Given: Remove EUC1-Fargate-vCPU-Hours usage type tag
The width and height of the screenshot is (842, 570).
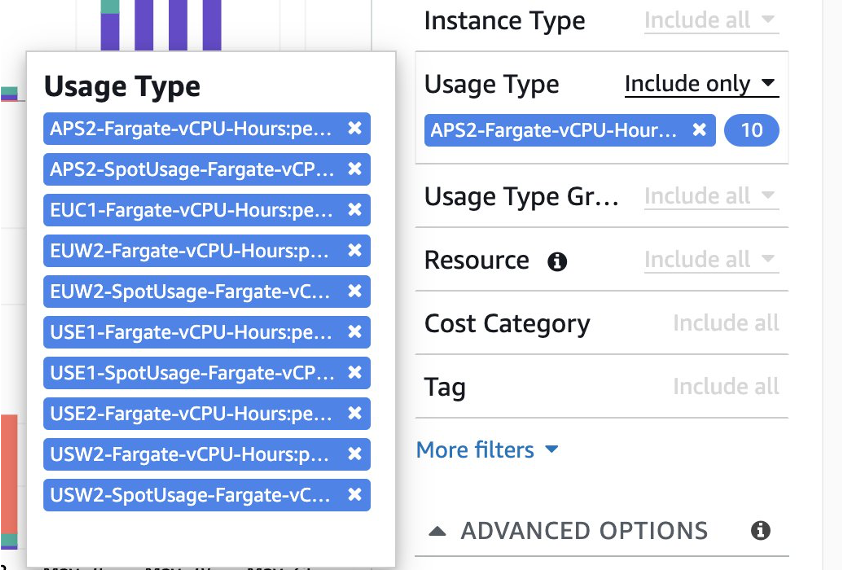Looking at the screenshot, I should click(x=354, y=210).
